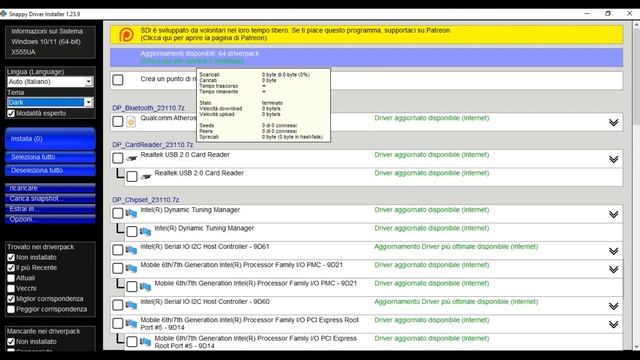Click Informazioni sul Sistema panel
640x360 pixels.
pyautogui.click(x=50, y=42)
